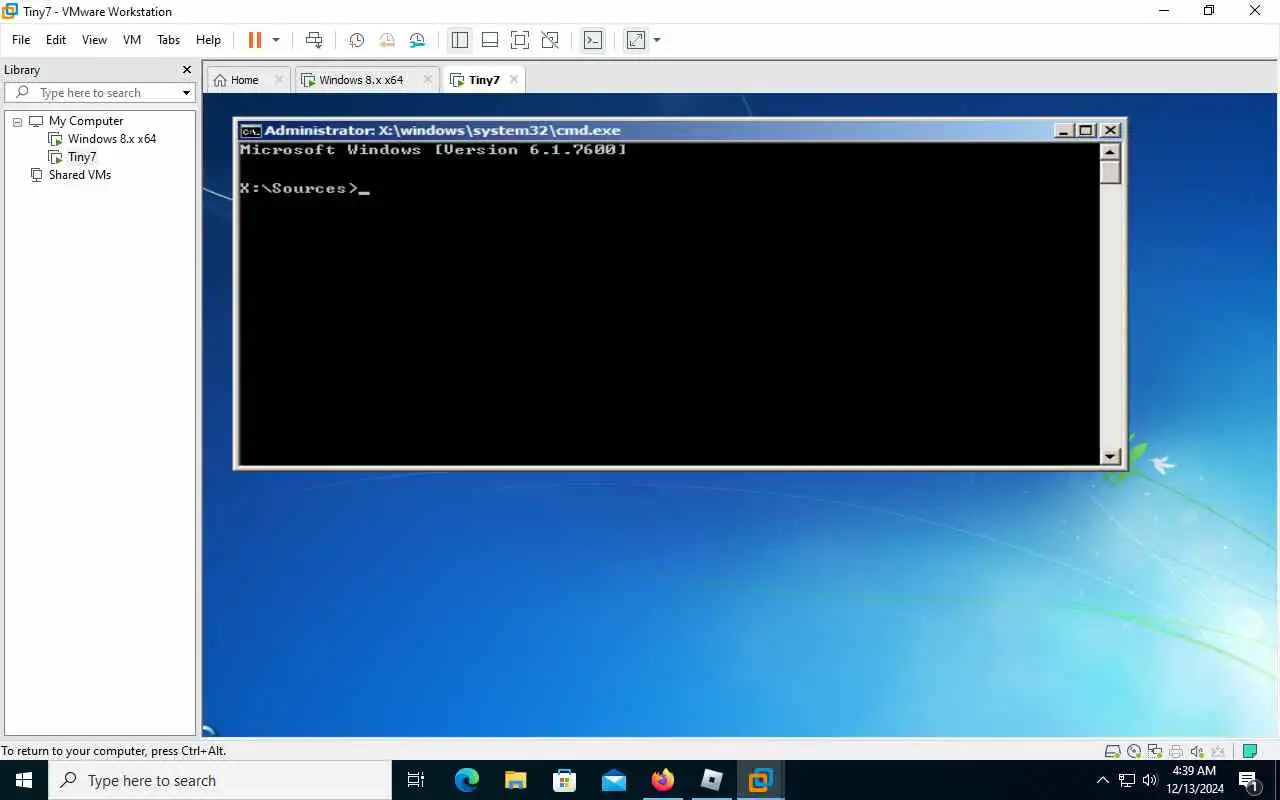
Task: Open the notification center
Action: [x=1249, y=780]
